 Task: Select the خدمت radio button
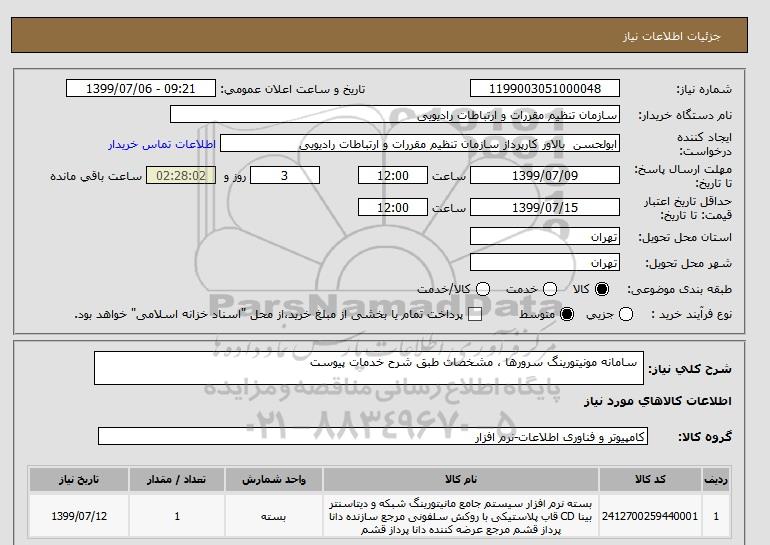tap(550, 289)
